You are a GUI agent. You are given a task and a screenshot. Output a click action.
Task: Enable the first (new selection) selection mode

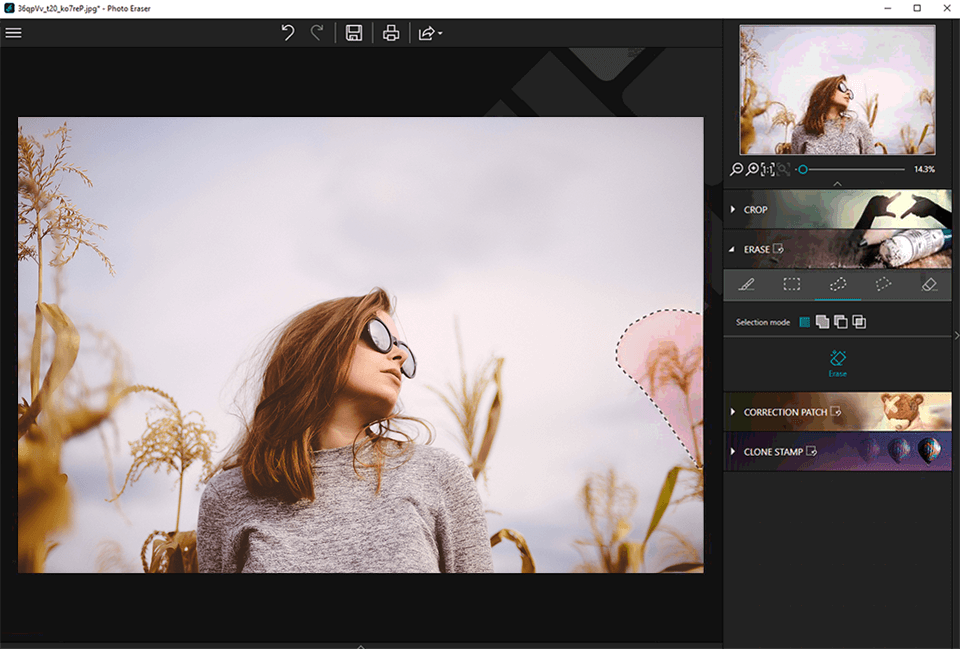coord(804,322)
